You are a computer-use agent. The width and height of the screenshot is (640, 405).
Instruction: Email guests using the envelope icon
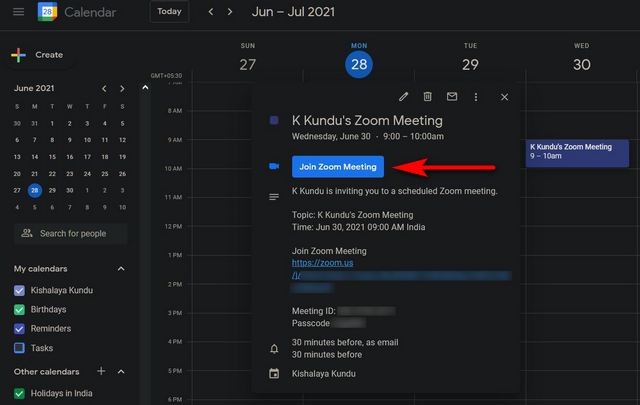[x=452, y=96]
